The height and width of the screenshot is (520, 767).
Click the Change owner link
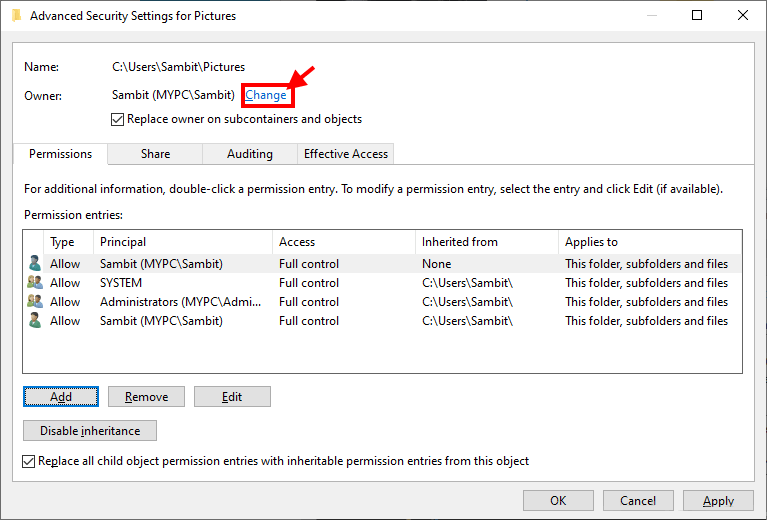click(266, 95)
